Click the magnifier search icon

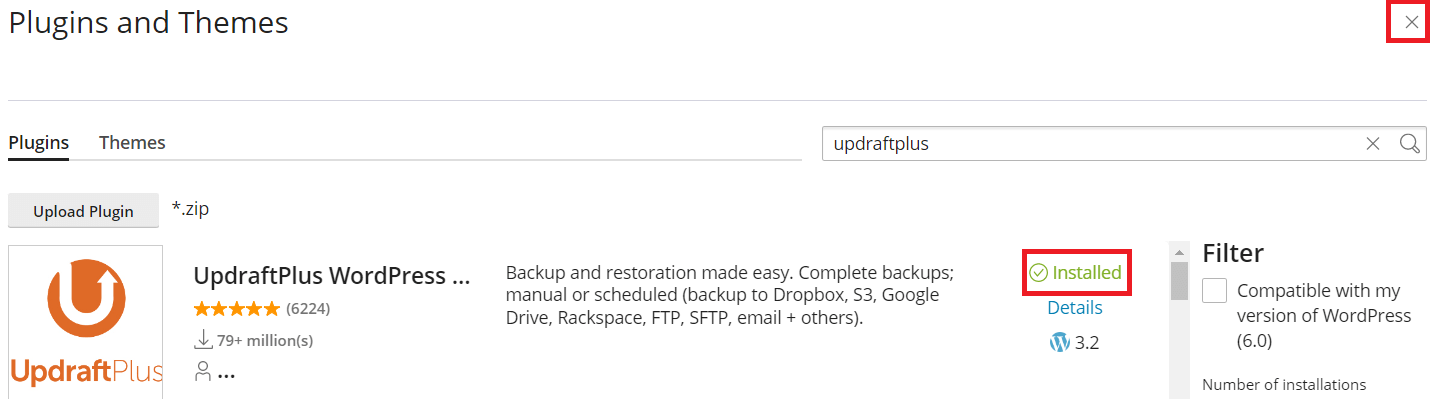point(1410,144)
